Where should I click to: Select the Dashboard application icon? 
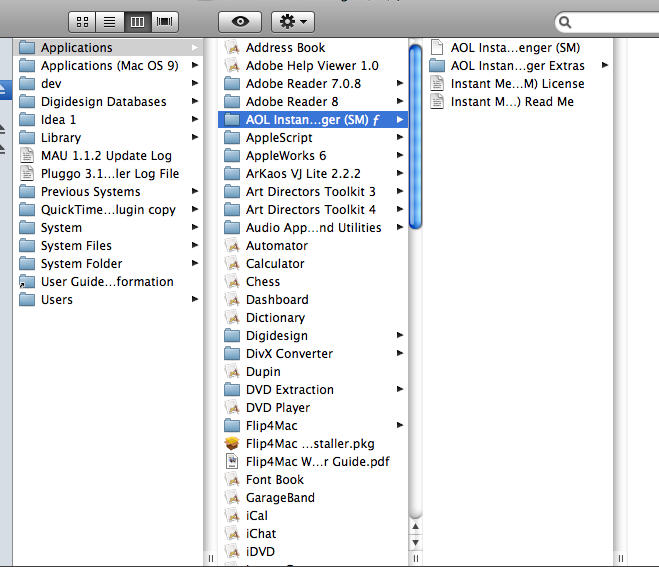click(x=232, y=300)
